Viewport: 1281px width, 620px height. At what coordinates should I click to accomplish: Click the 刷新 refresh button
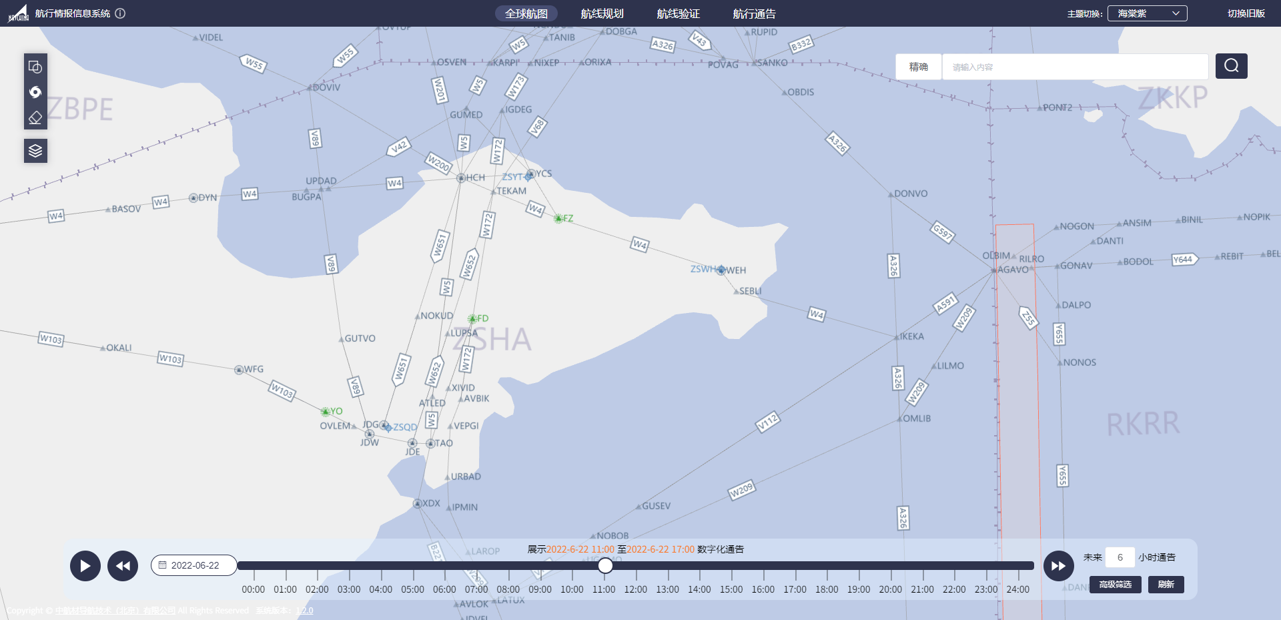pyautogui.click(x=1166, y=584)
